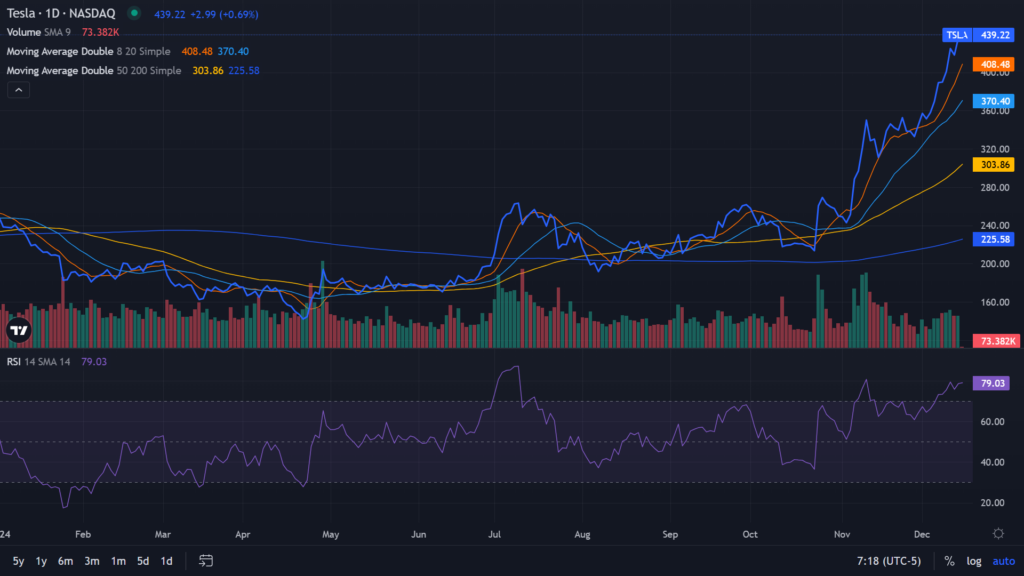Screen dimensions: 1024x576
Task: Click the purple RSI 79.03 axis label
Action: click(995, 383)
